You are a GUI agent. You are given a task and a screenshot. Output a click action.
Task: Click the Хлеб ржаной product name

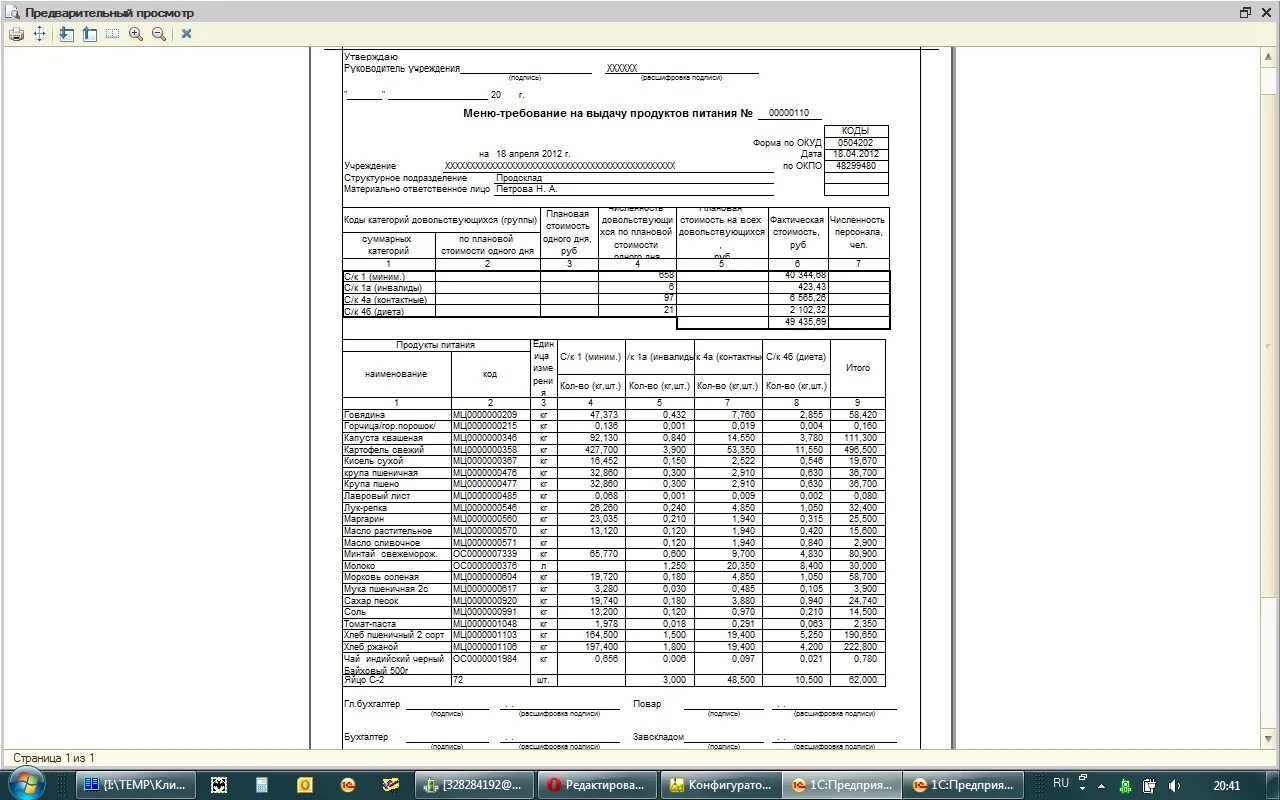[371, 647]
